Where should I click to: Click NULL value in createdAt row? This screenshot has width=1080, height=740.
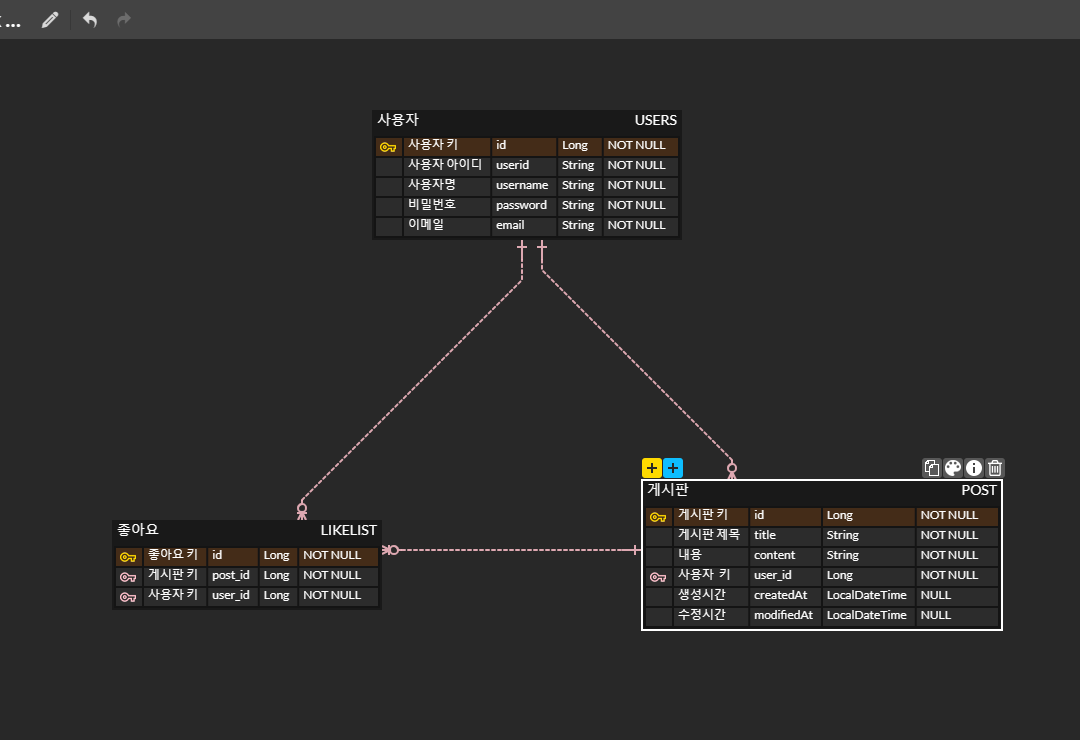[957, 595]
